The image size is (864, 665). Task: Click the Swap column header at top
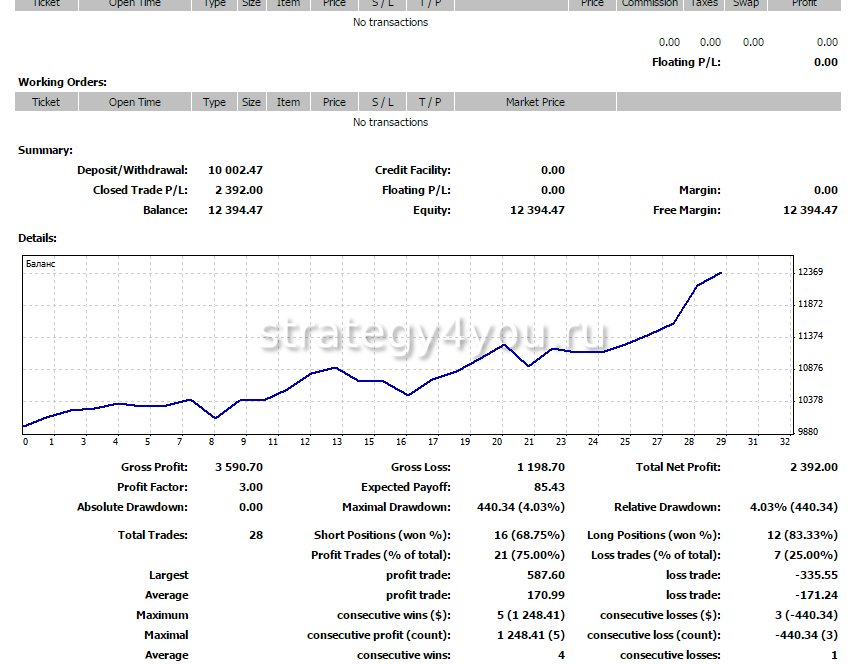click(745, 4)
